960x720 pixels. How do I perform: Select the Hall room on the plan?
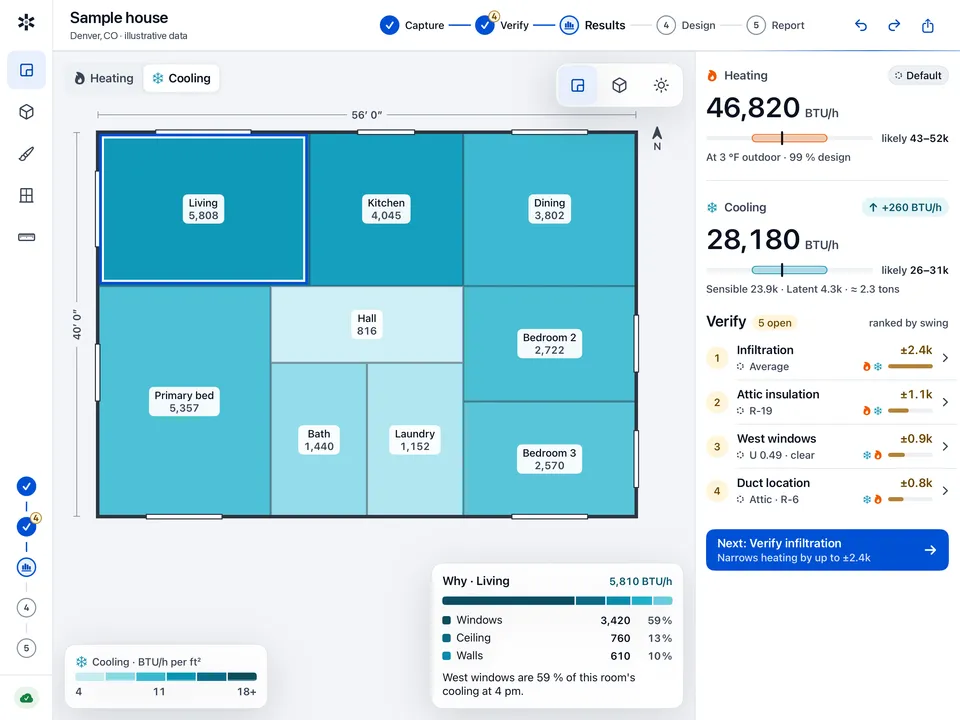coord(367,324)
